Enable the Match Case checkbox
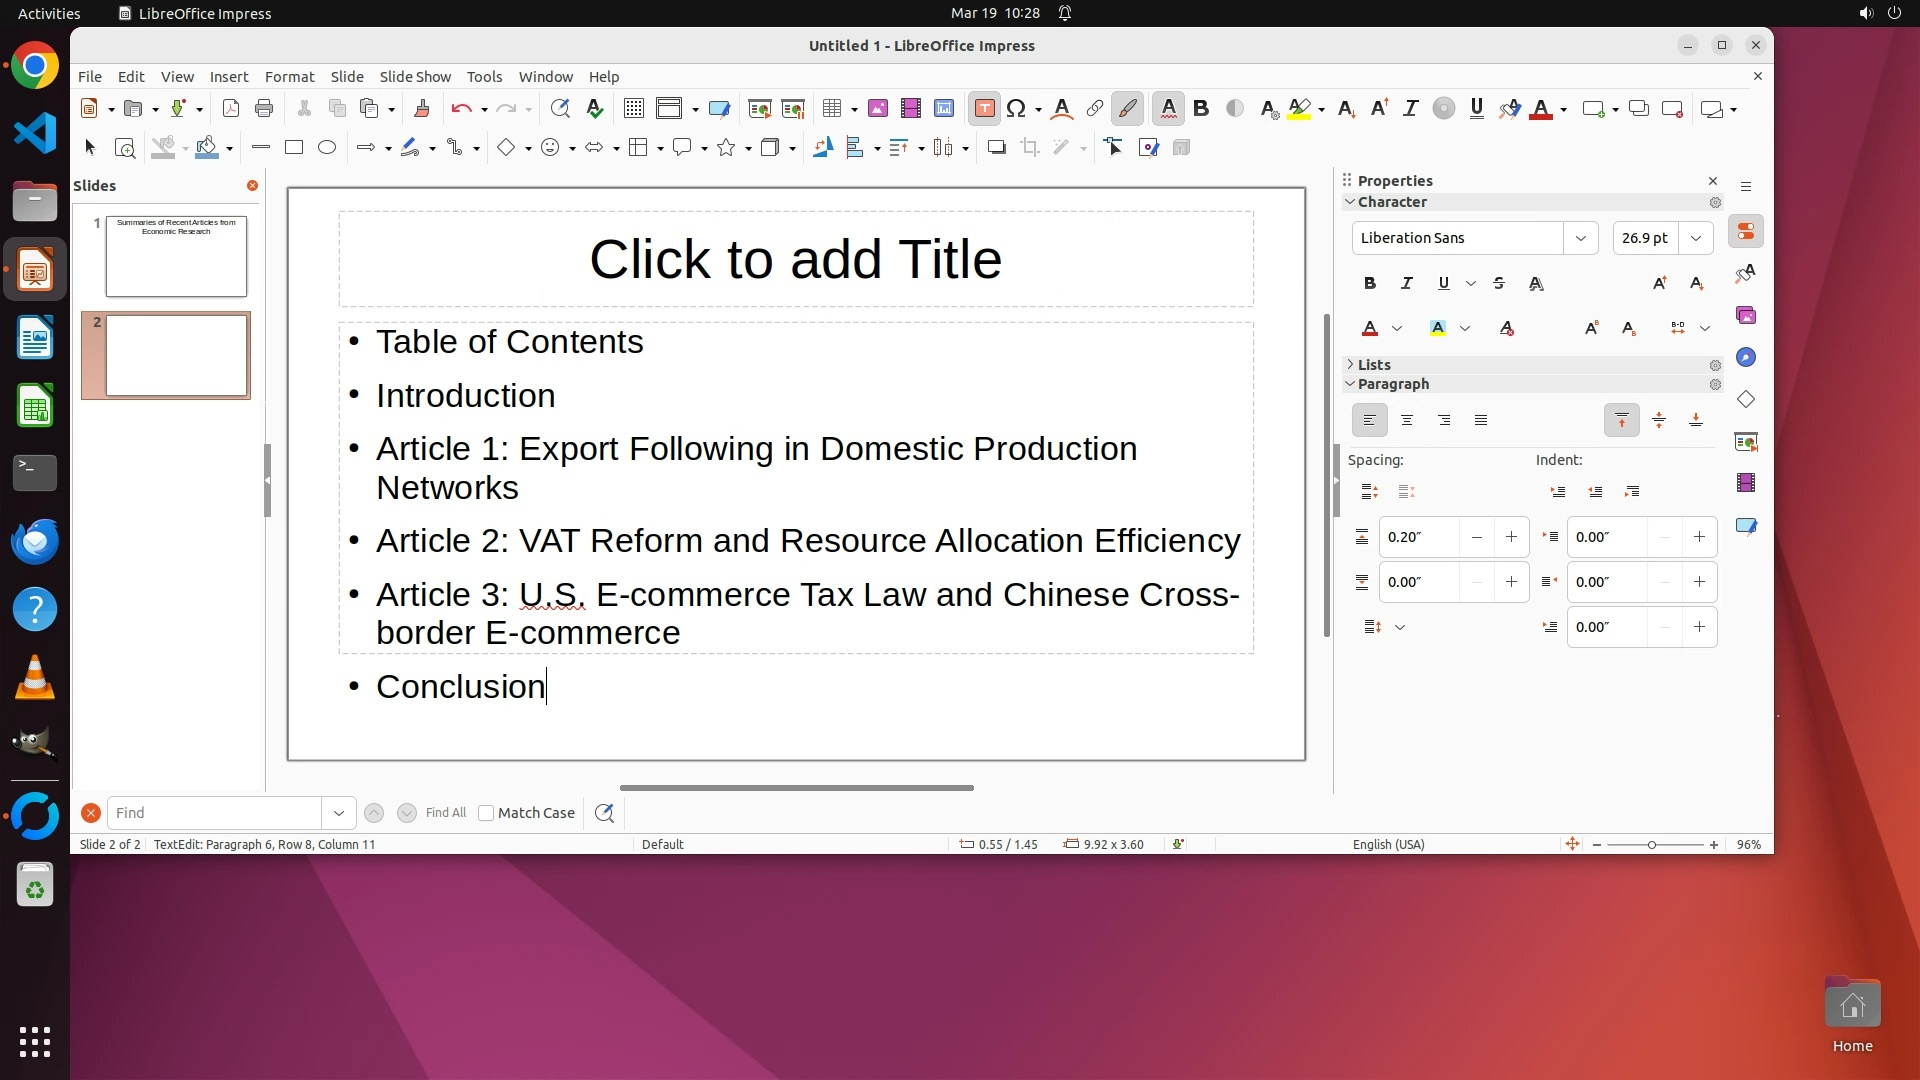The image size is (1920, 1080). pyautogui.click(x=486, y=813)
